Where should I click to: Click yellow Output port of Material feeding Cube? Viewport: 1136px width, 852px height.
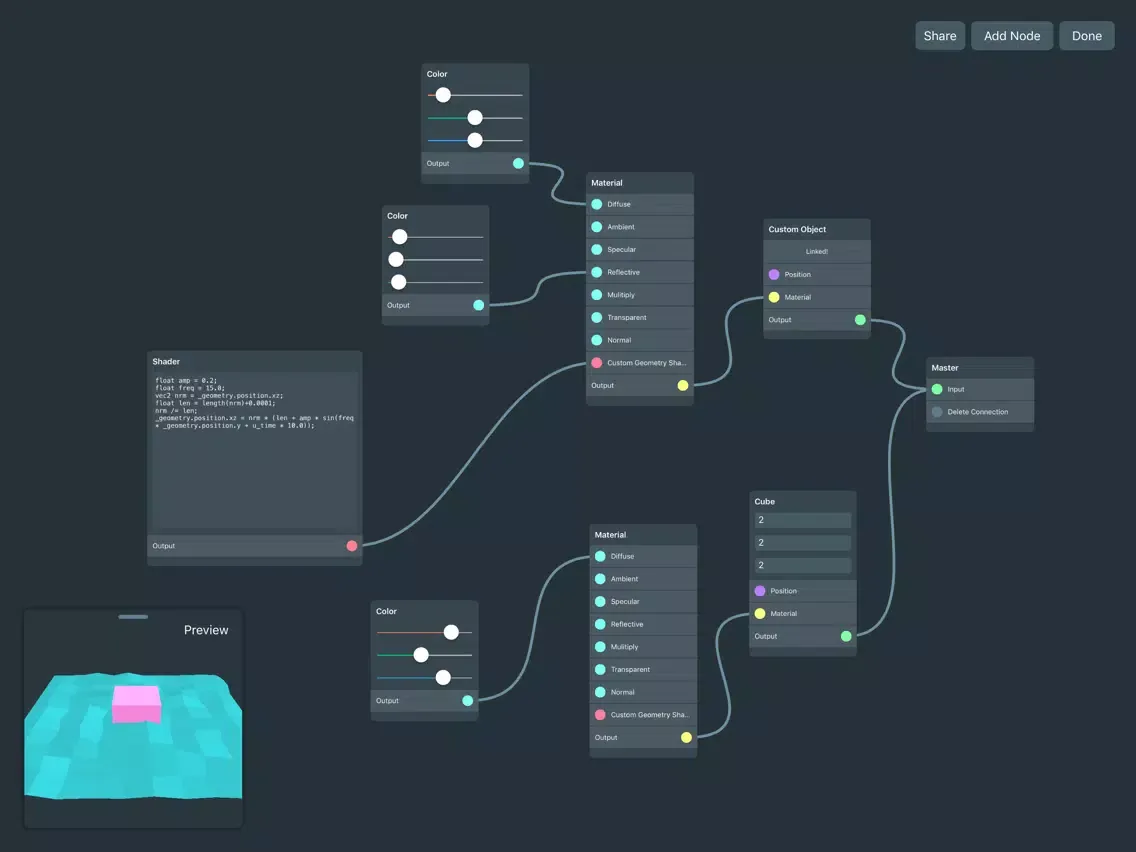(x=686, y=738)
